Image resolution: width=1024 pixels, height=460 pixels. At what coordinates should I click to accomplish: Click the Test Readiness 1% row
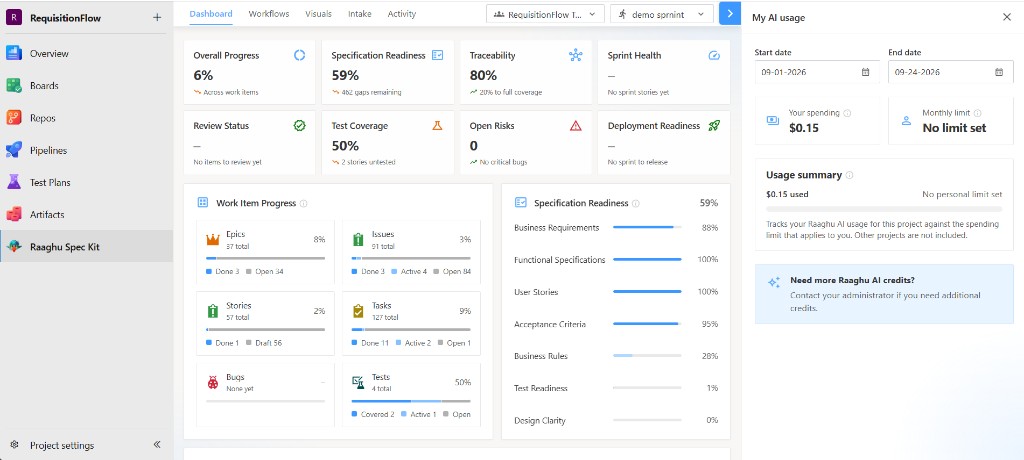[616, 388]
